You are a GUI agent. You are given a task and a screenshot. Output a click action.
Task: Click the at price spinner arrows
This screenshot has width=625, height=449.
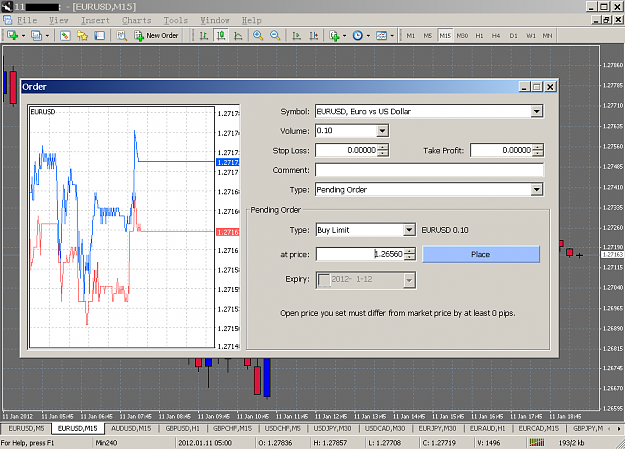point(409,254)
